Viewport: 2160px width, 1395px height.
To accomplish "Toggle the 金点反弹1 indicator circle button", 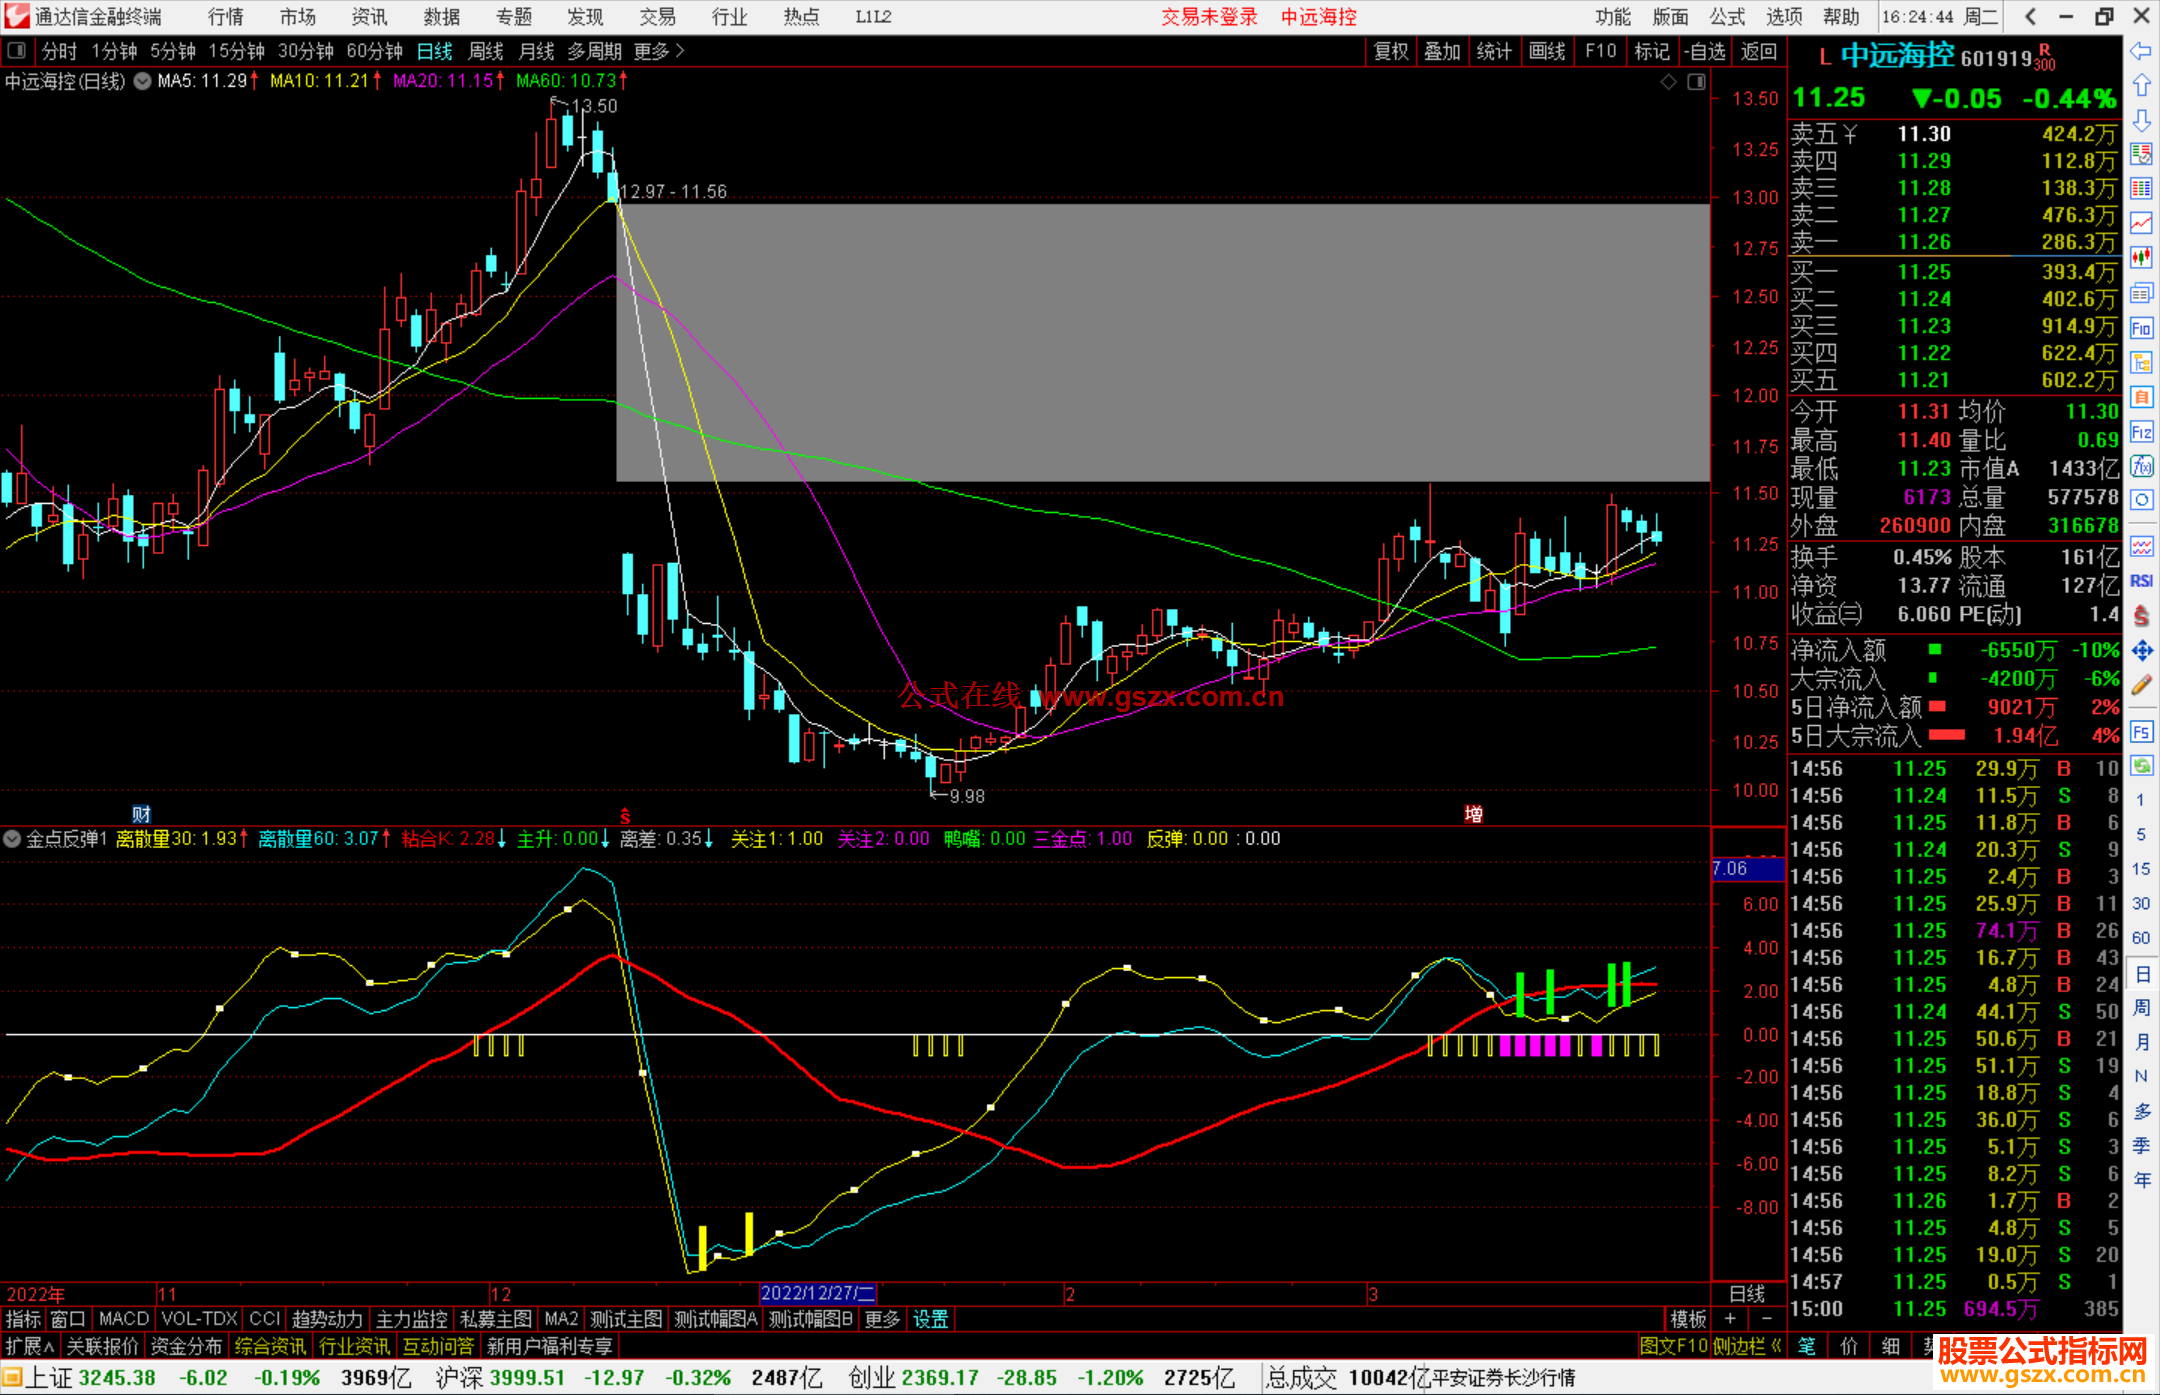I will (12, 839).
